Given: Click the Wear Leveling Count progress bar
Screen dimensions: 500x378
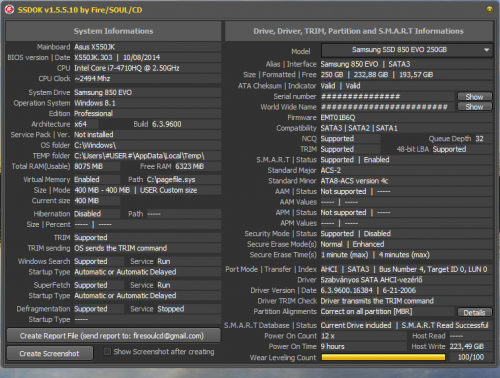Looking at the screenshot, I should pyautogui.click(x=383, y=357).
